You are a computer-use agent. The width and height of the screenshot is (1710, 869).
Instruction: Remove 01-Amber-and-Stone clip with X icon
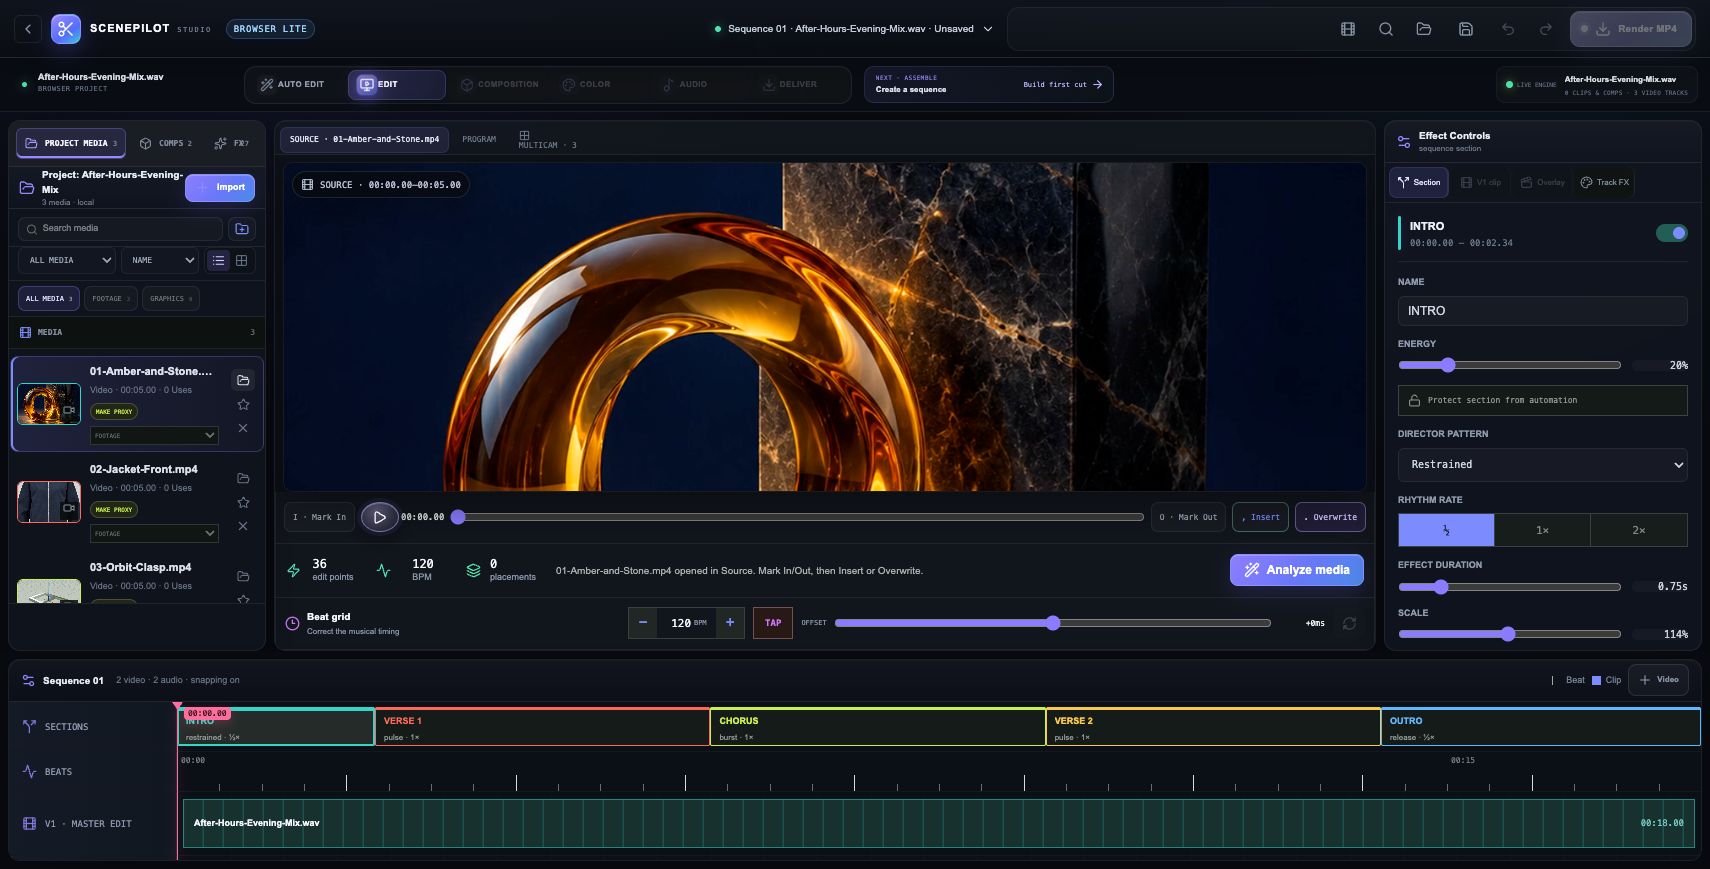click(x=243, y=428)
